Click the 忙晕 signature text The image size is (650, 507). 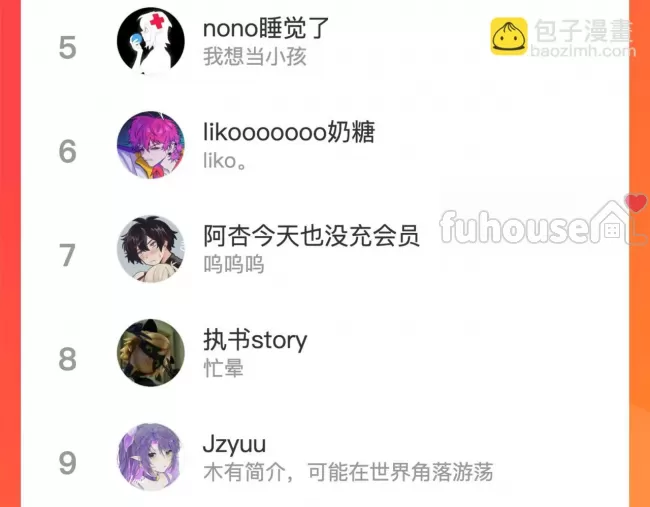223,369
